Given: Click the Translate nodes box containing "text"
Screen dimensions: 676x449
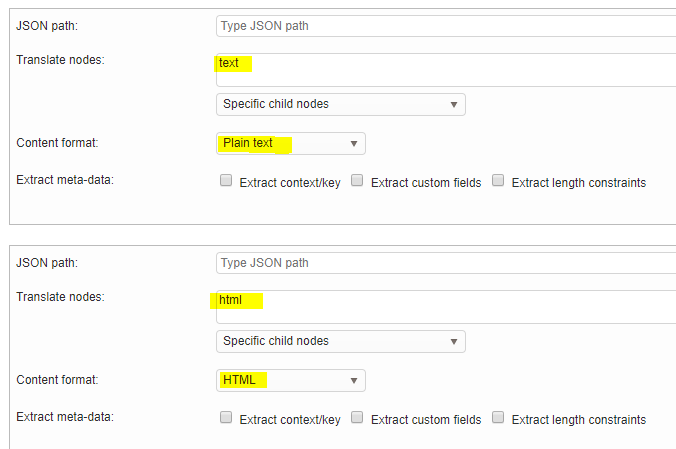Looking at the screenshot, I should [x=445, y=69].
